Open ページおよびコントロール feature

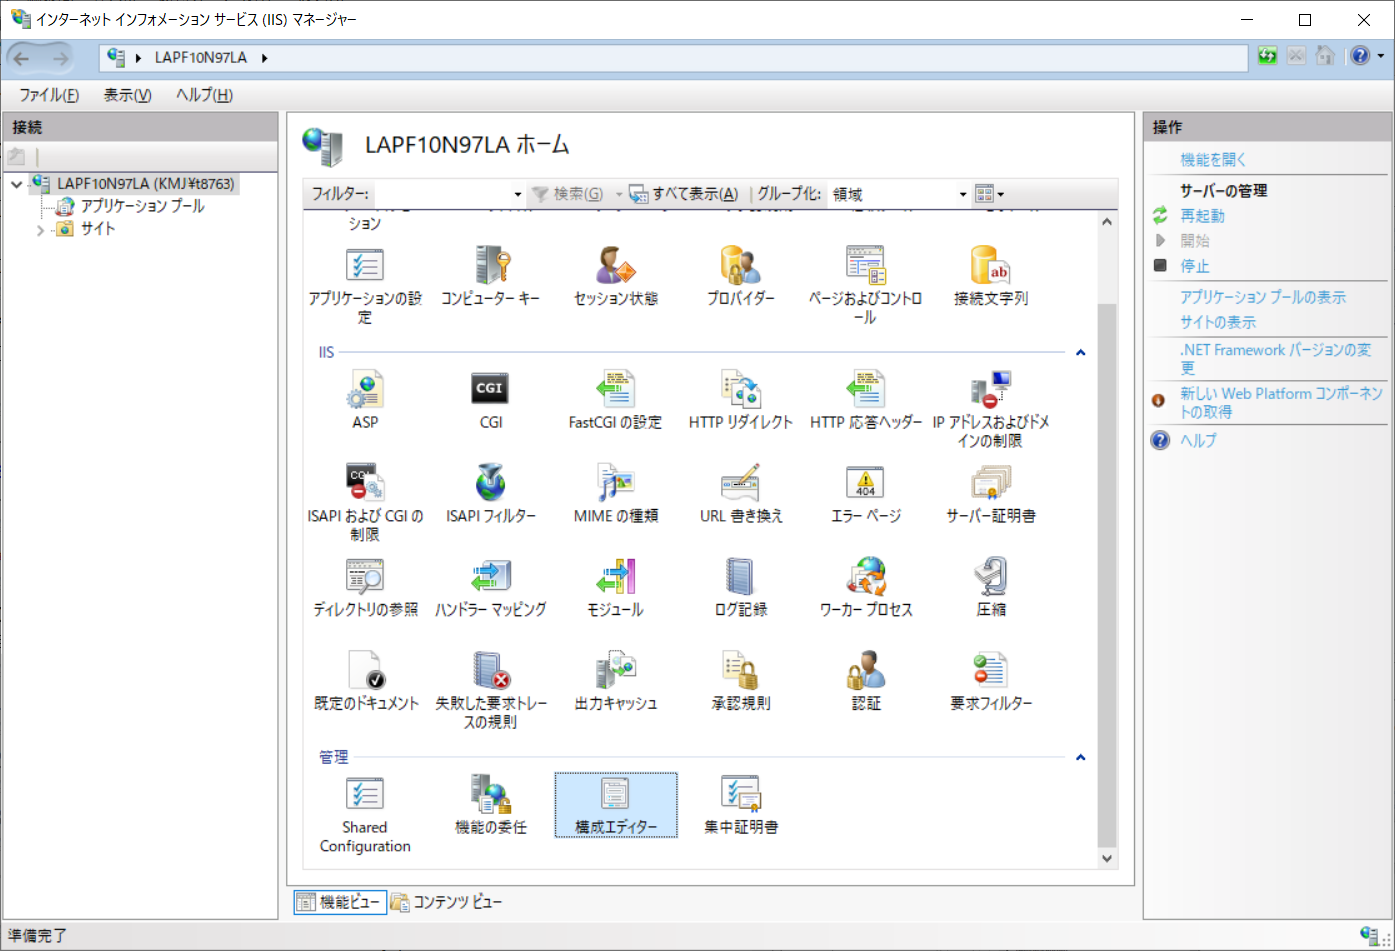point(866,285)
